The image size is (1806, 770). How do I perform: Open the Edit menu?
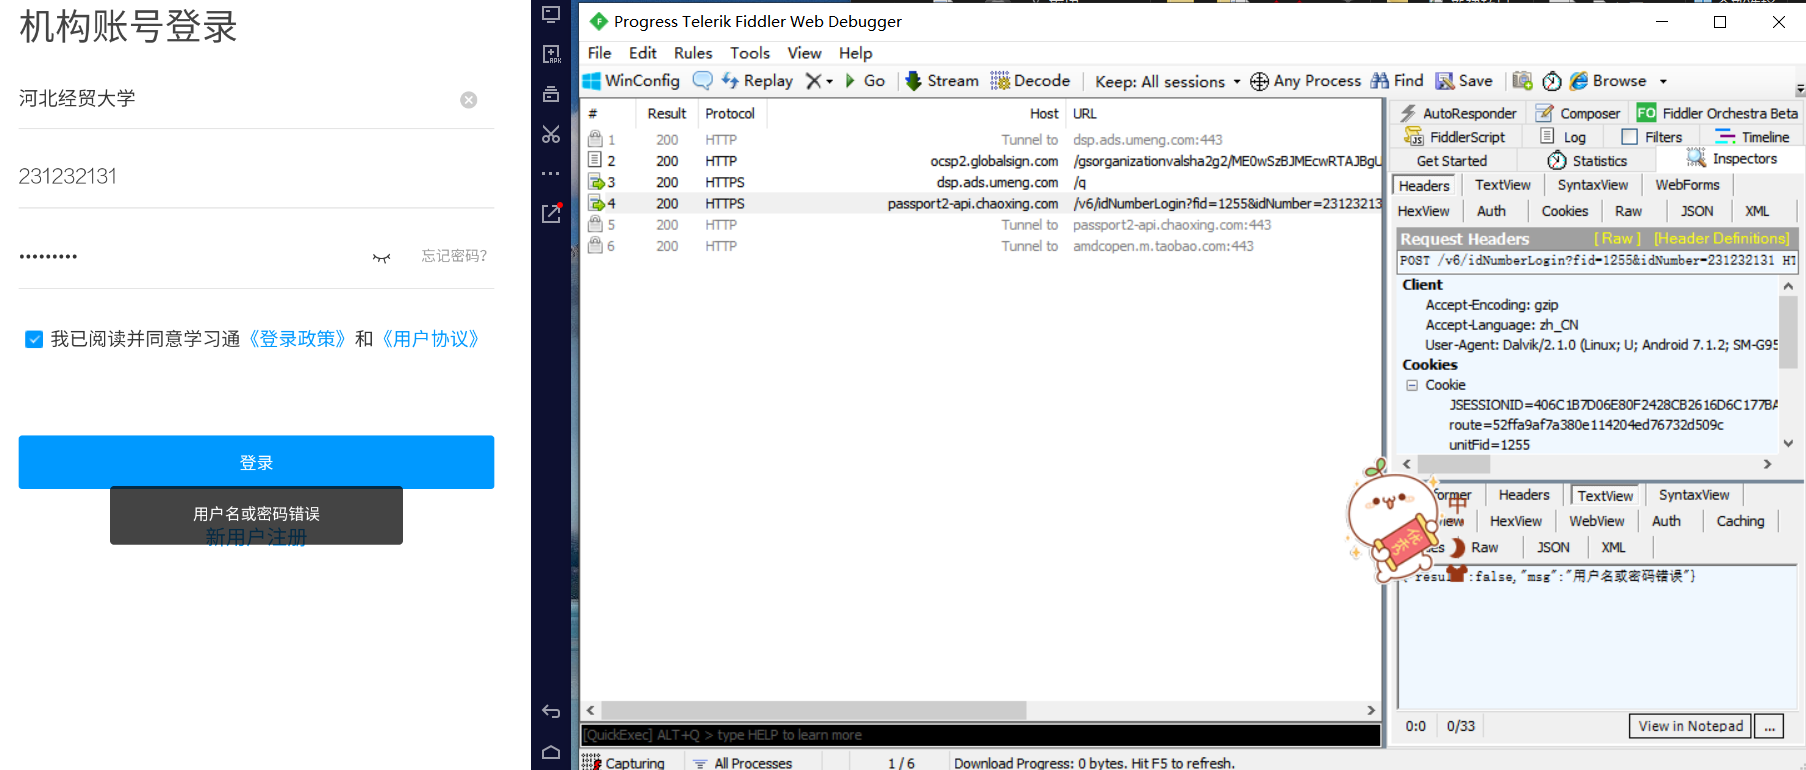pyautogui.click(x=643, y=53)
